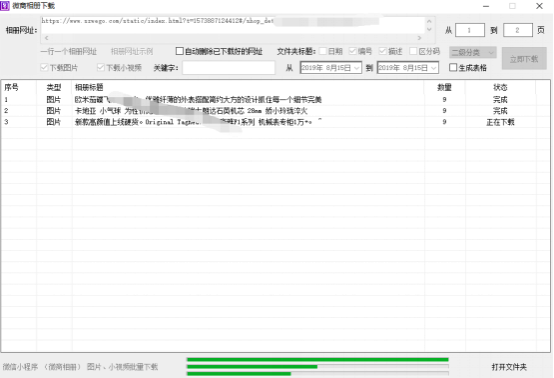
Task: Click the URL box scroll down arrow
Action: (429, 30)
